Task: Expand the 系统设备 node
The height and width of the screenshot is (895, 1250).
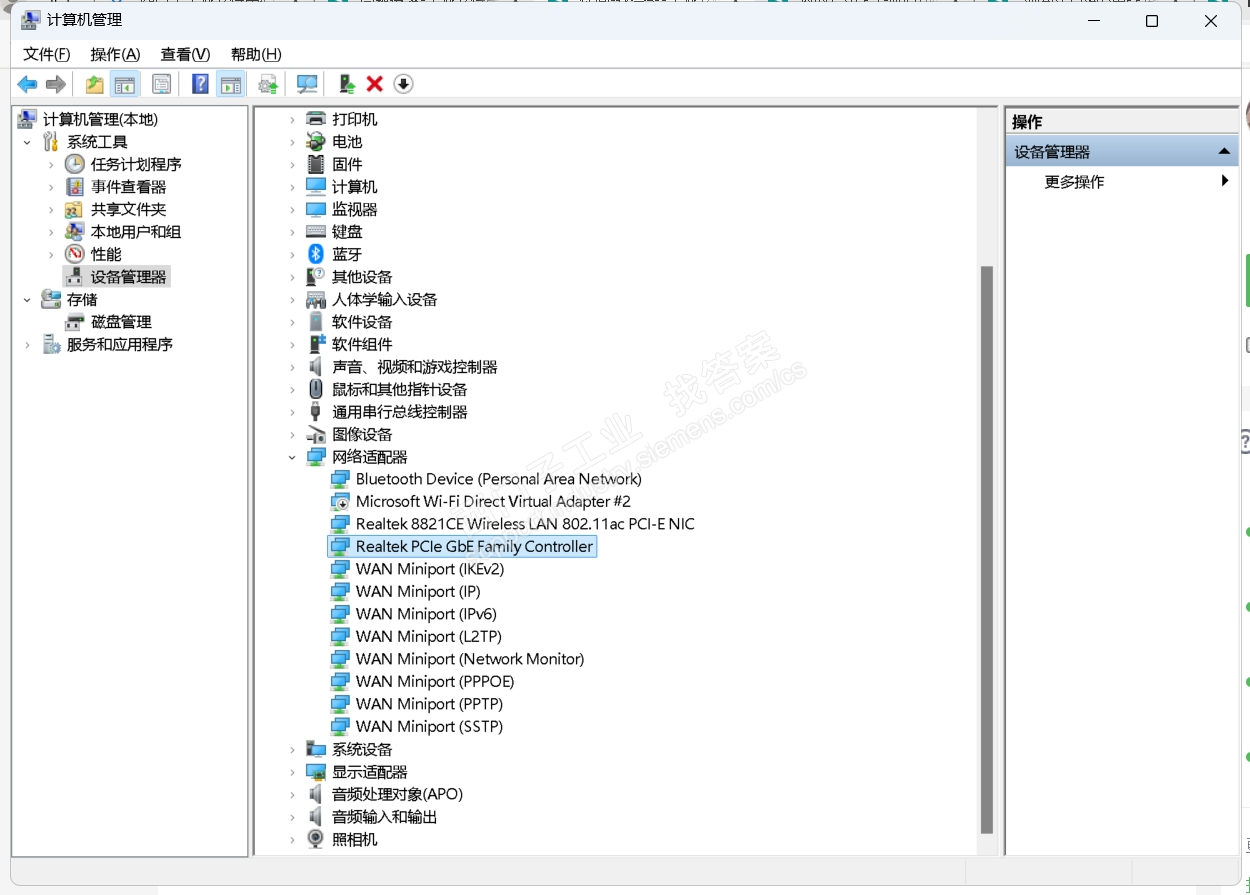Action: click(x=292, y=749)
